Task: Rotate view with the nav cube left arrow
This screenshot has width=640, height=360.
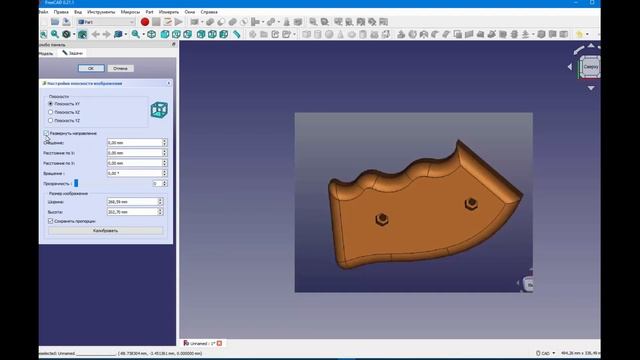Action: pos(570,67)
